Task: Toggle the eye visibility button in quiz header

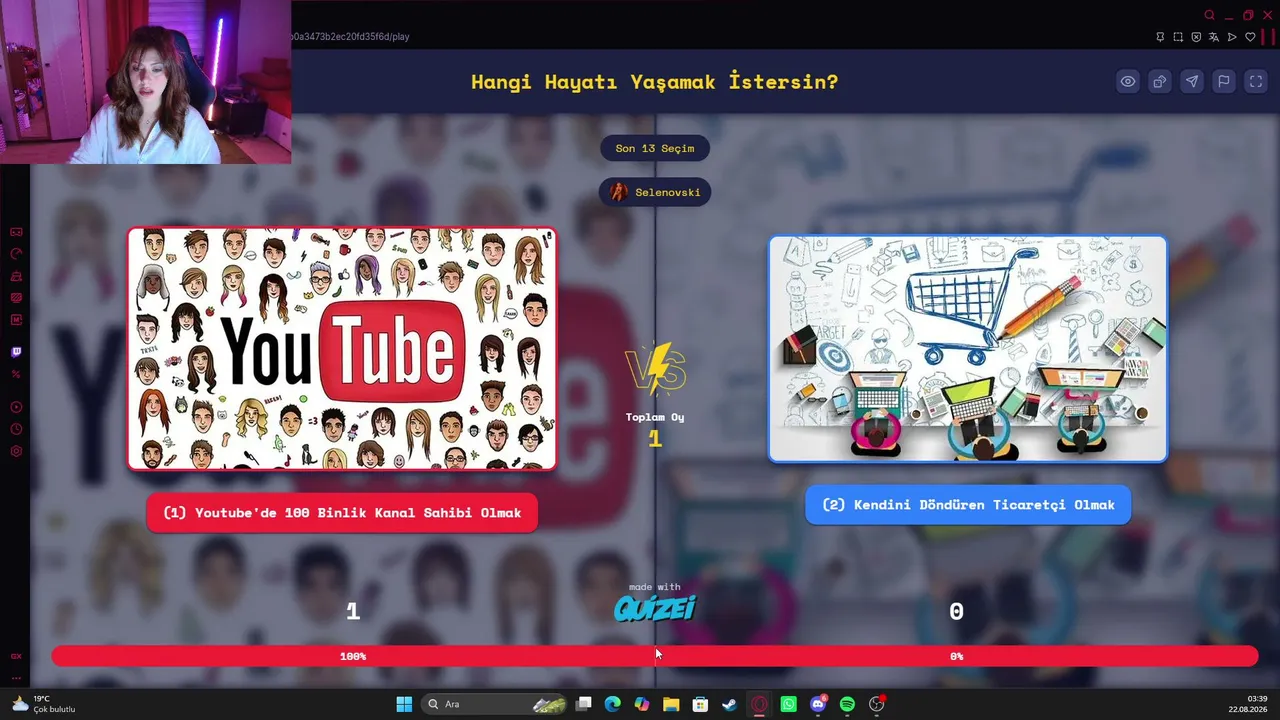Action: (x=1128, y=82)
